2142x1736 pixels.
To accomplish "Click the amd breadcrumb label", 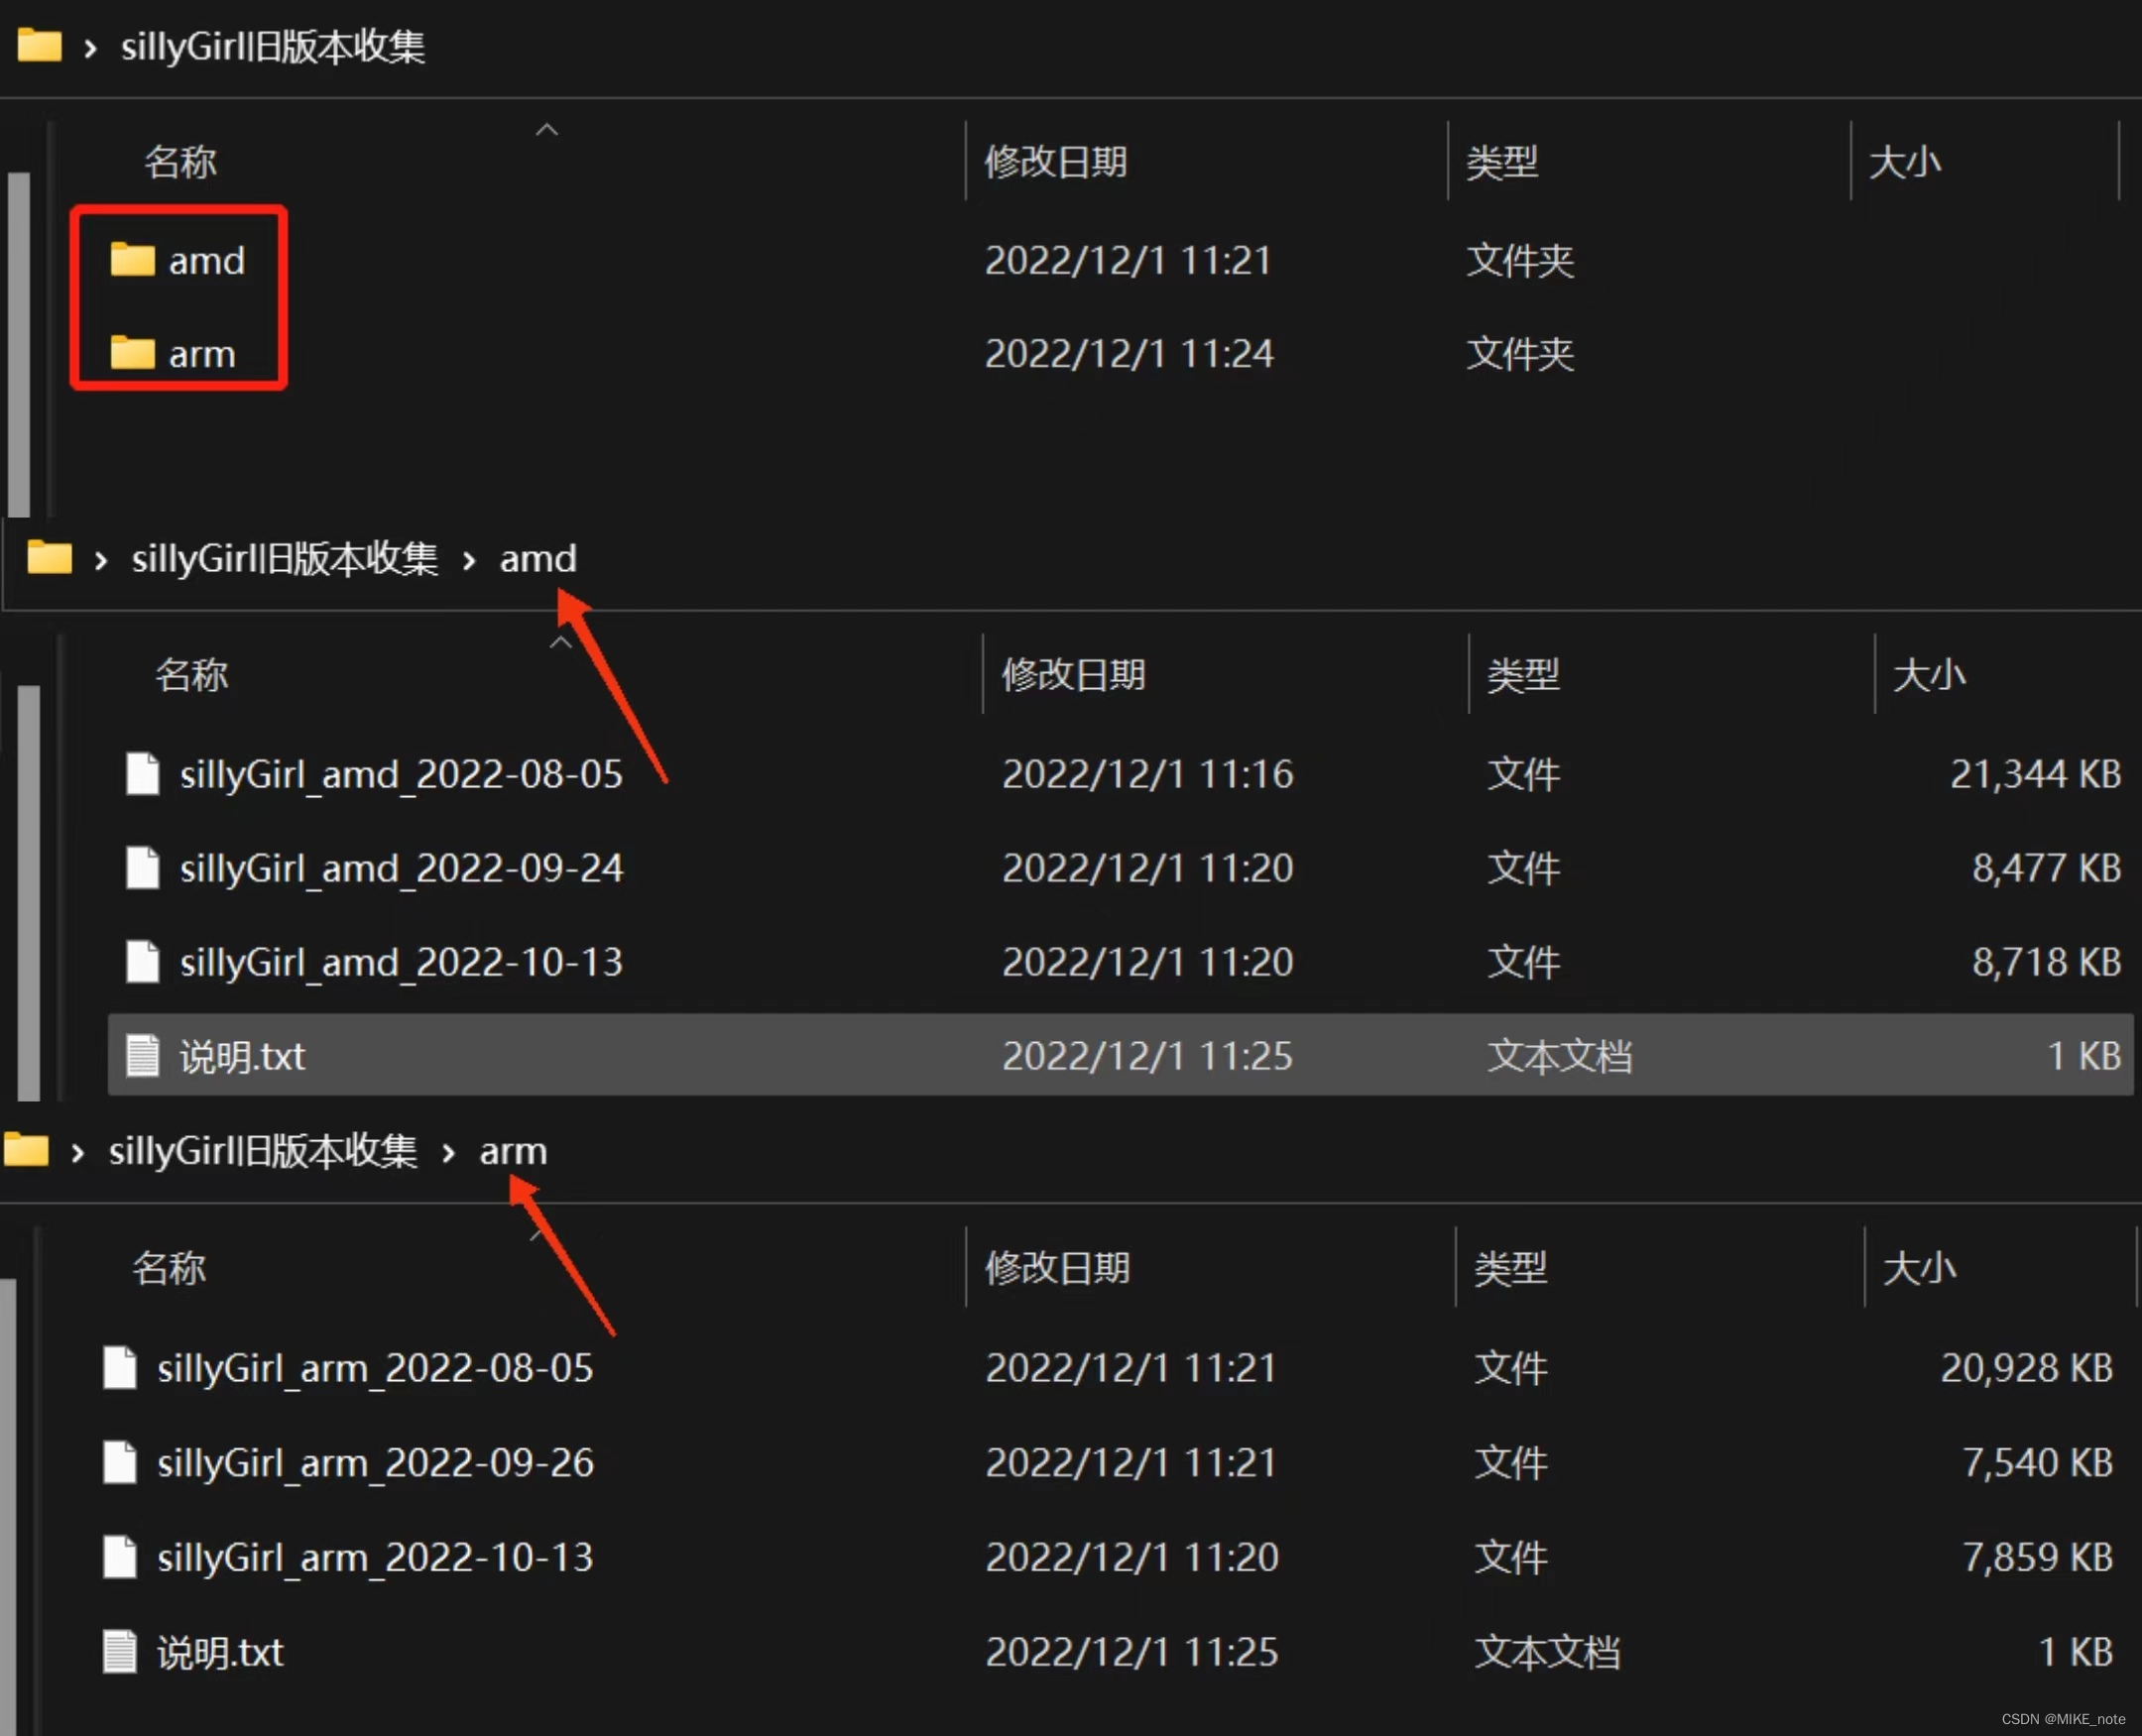I will point(537,558).
